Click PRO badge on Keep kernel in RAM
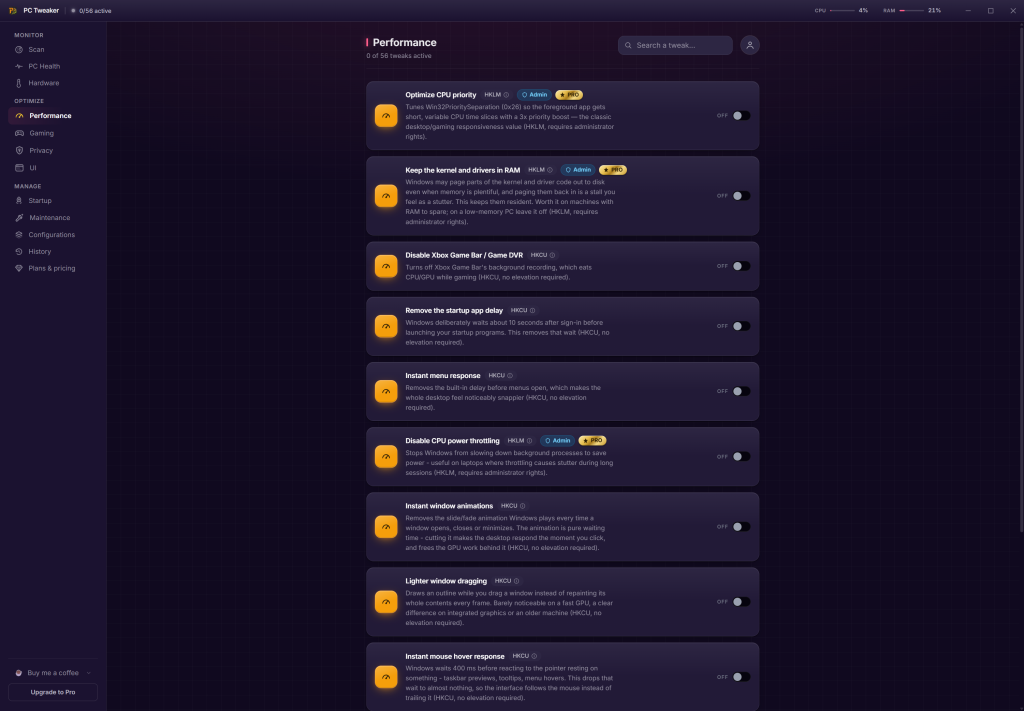The width and height of the screenshot is (1024, 711). coord(613,170)
